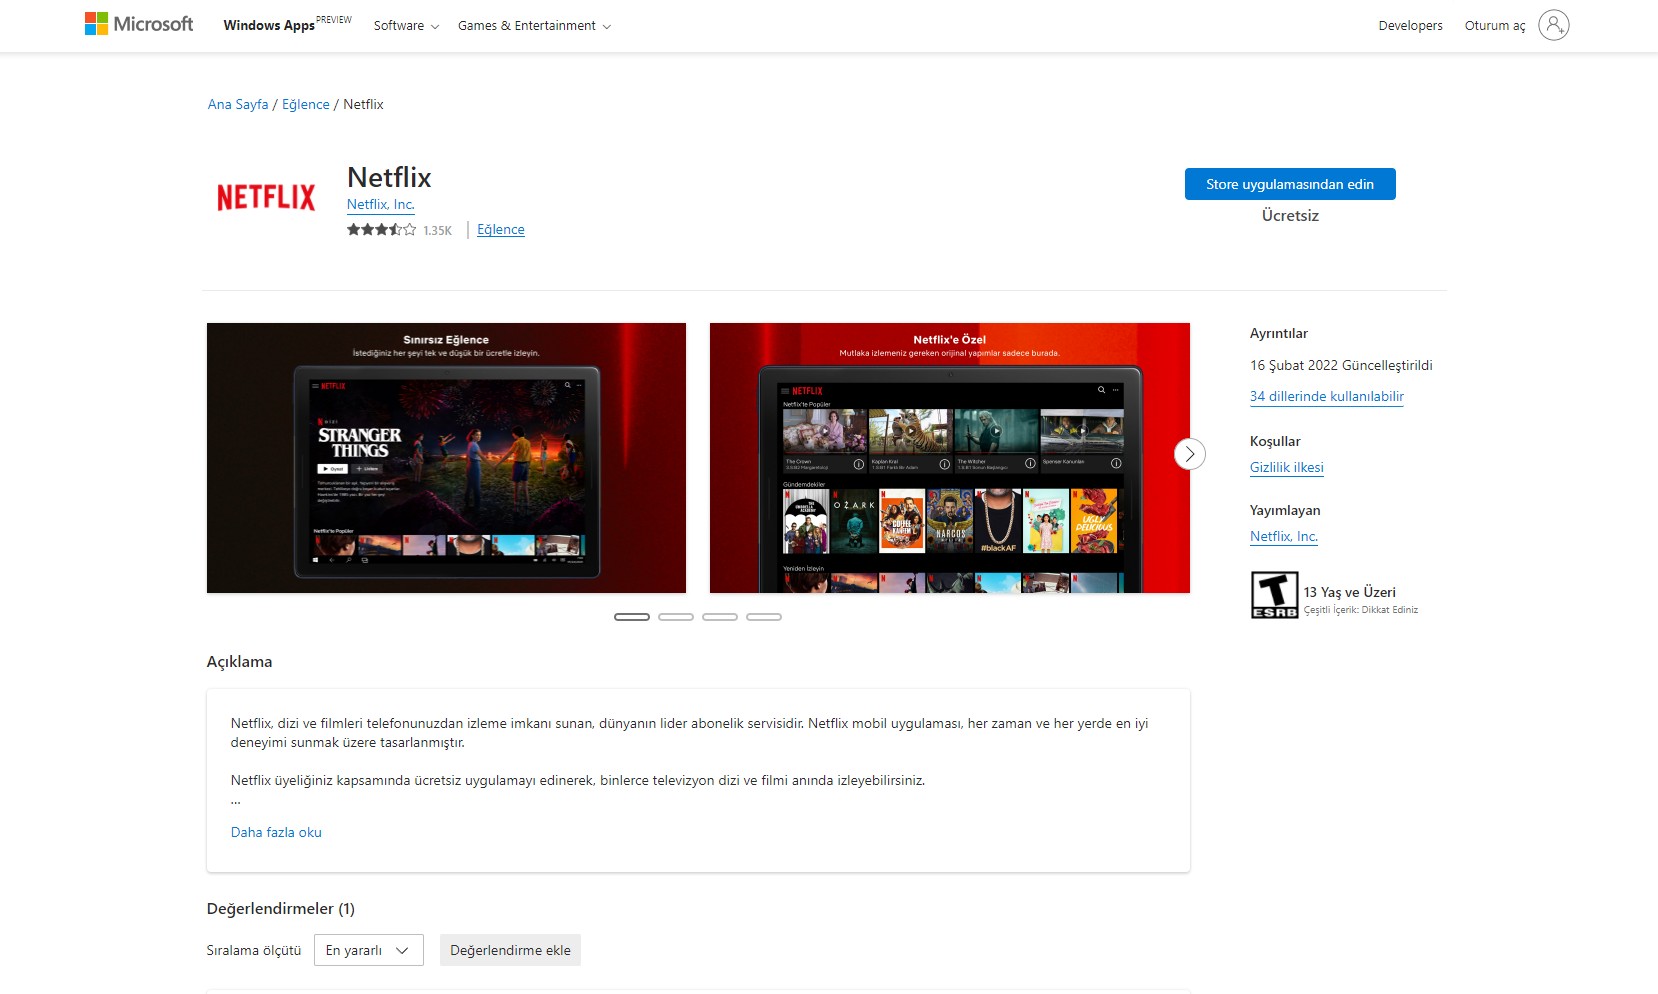The image size is (1658, 994).
Task: Go to Eğlence breadcrumb
Action: pyautogui.click(x=306, y=104)
